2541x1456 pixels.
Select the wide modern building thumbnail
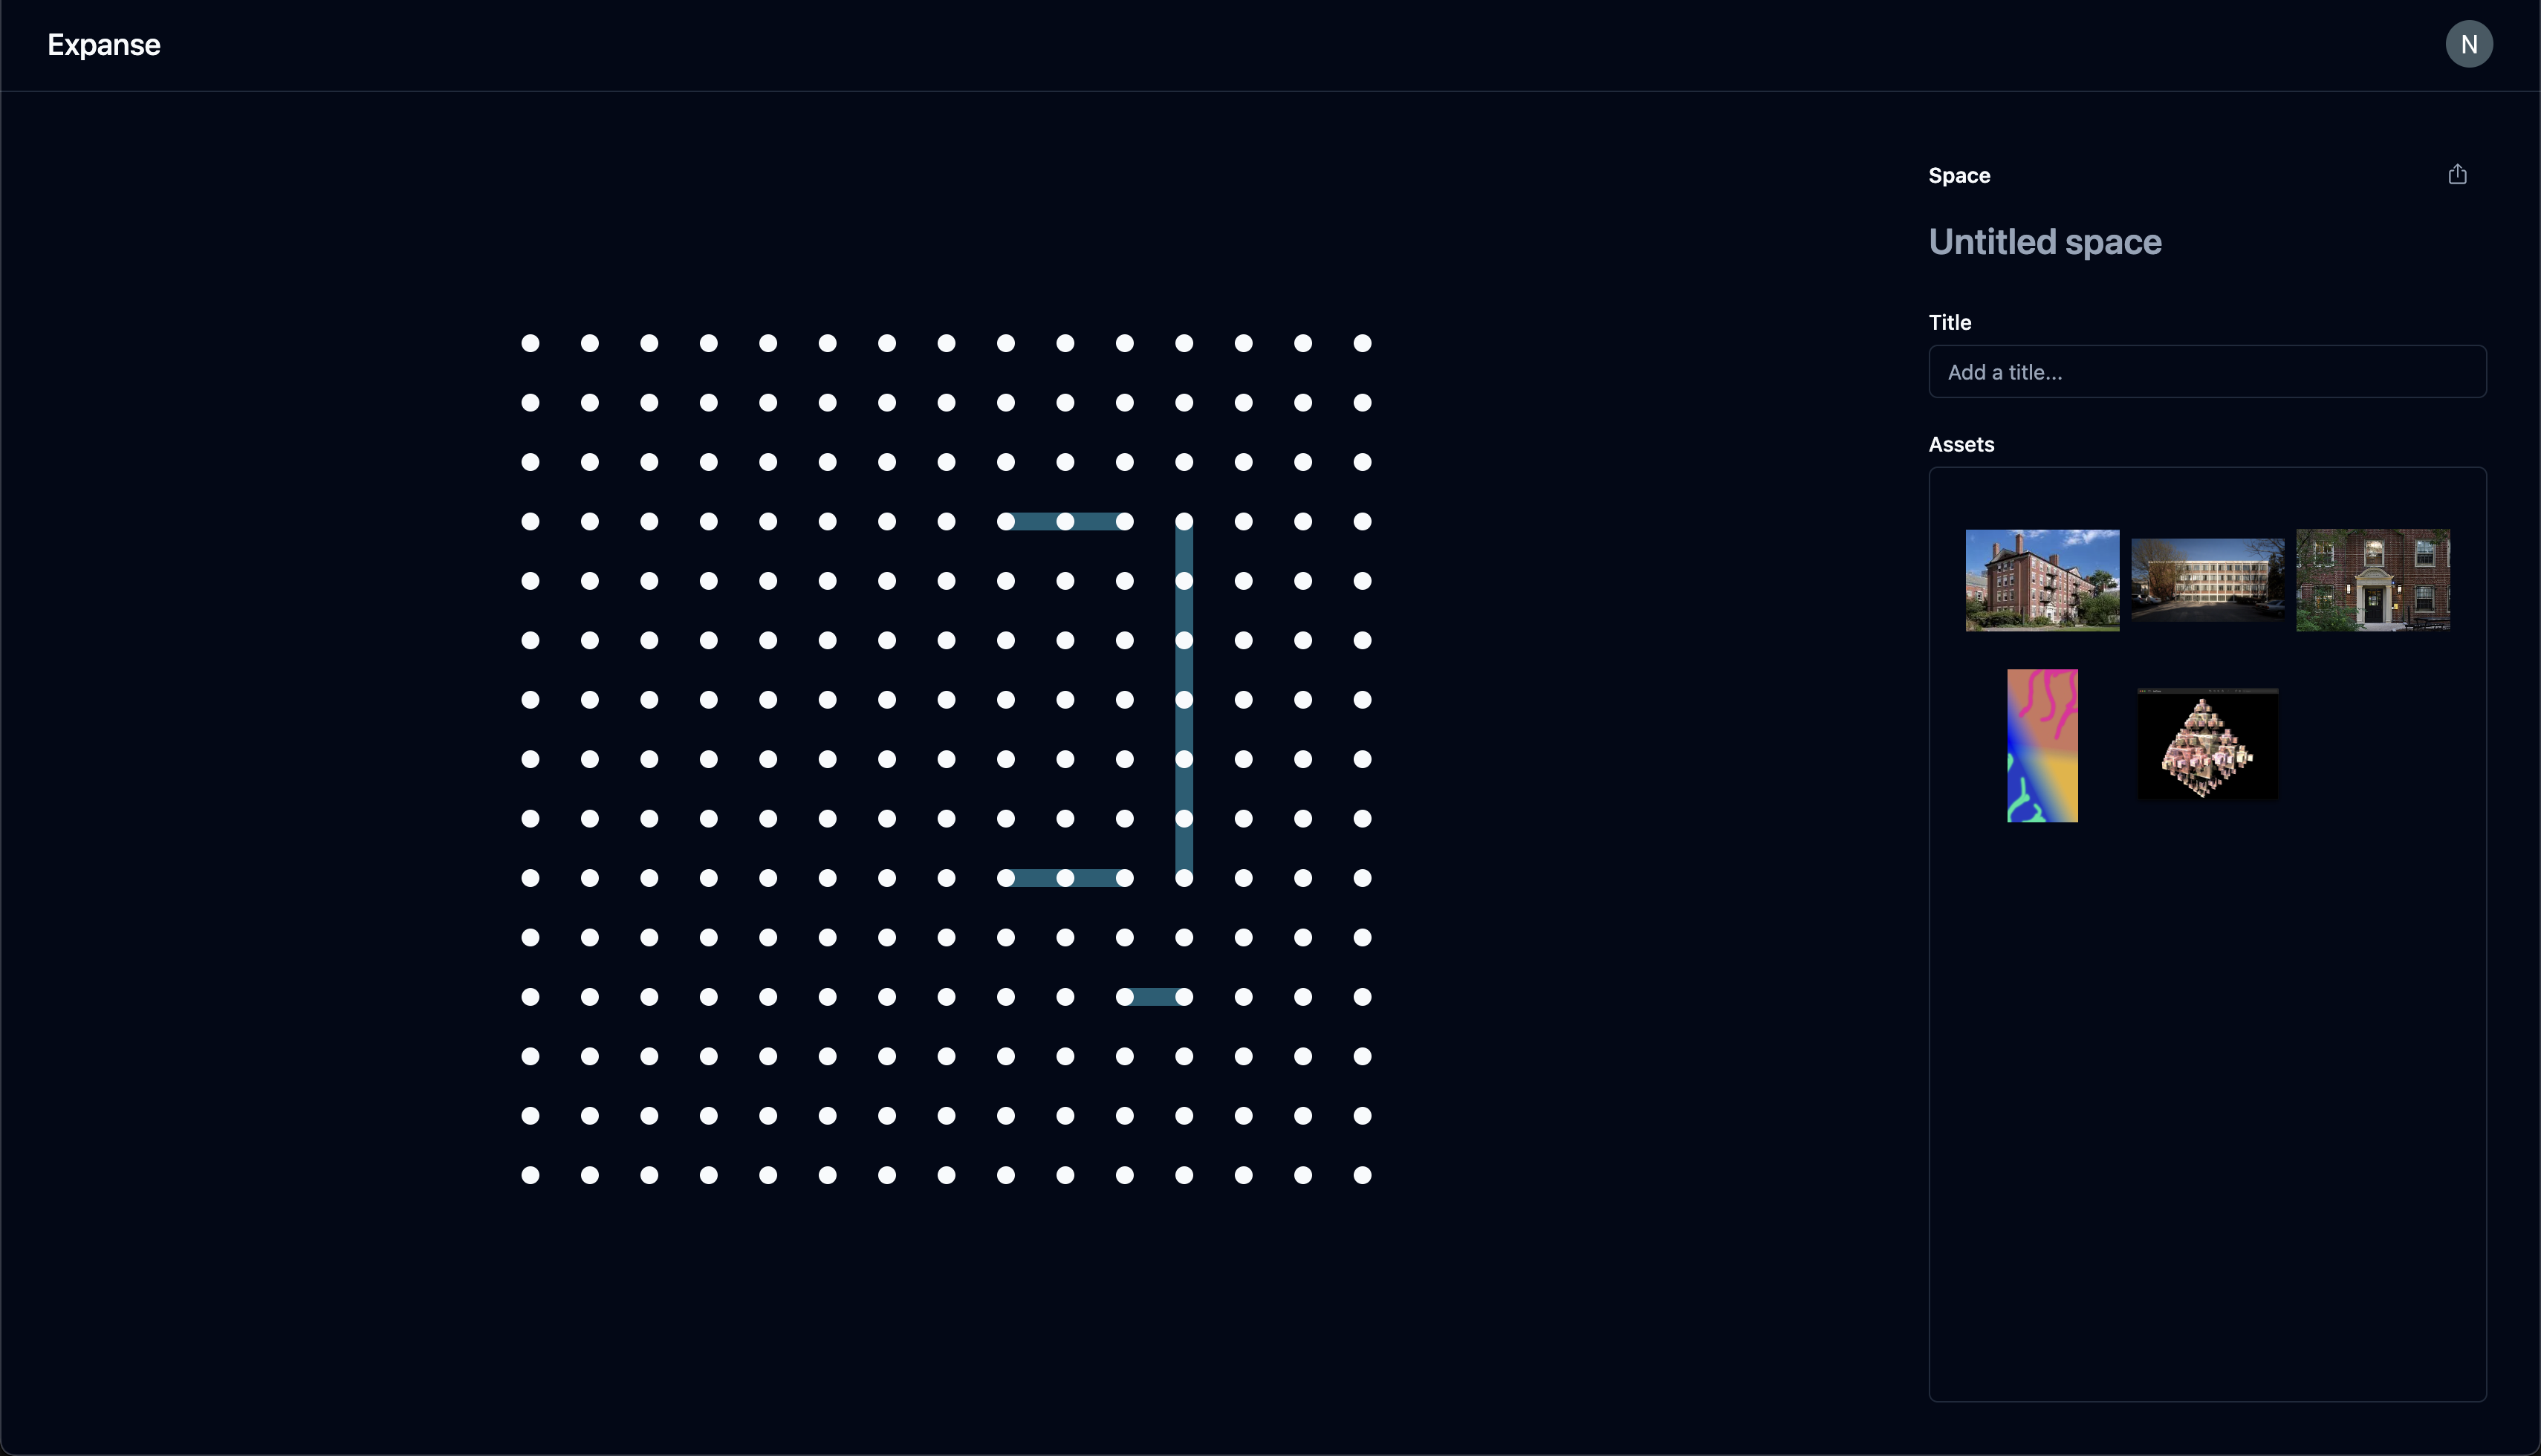[2207, 580]
